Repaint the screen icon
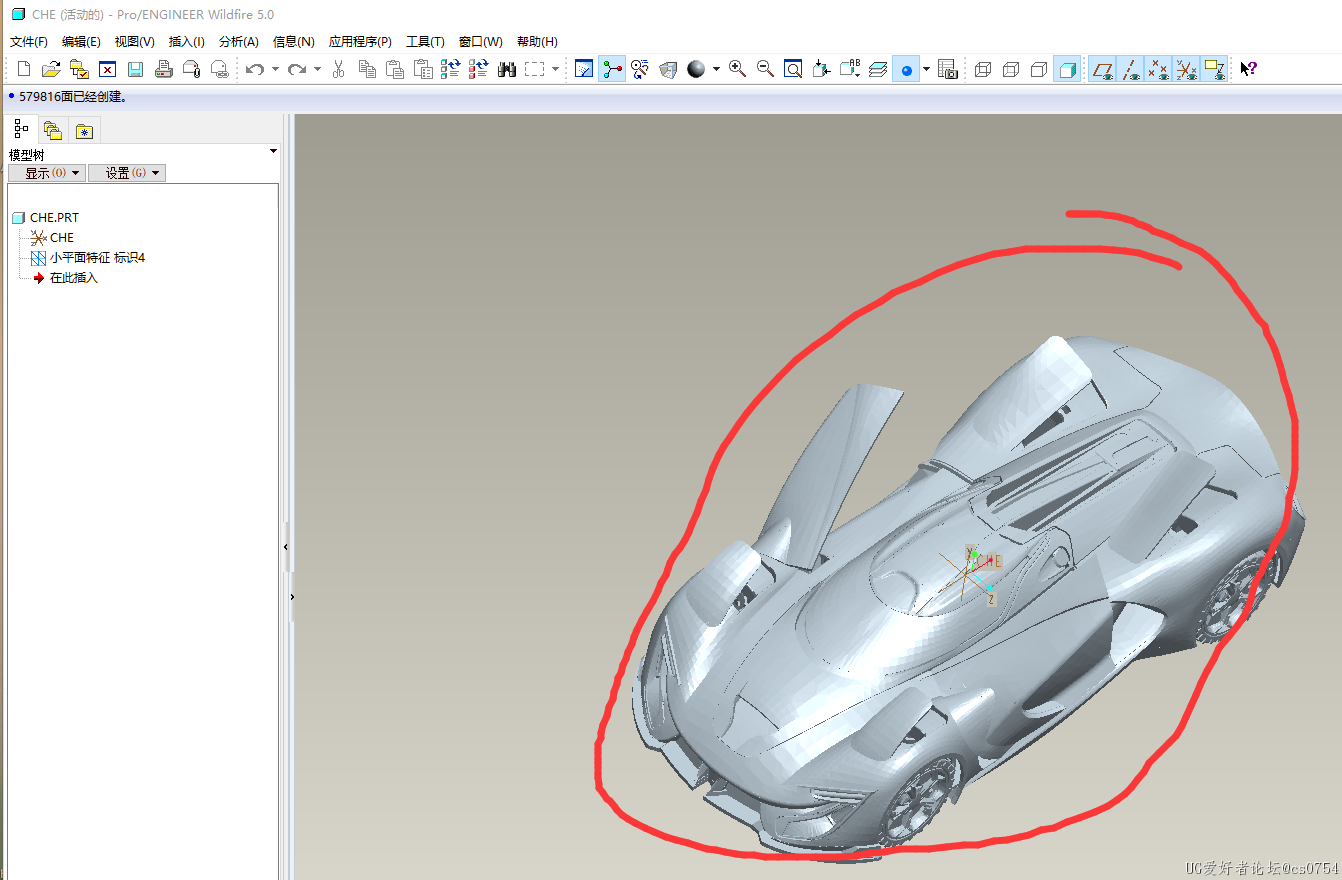 click(584, 69)
